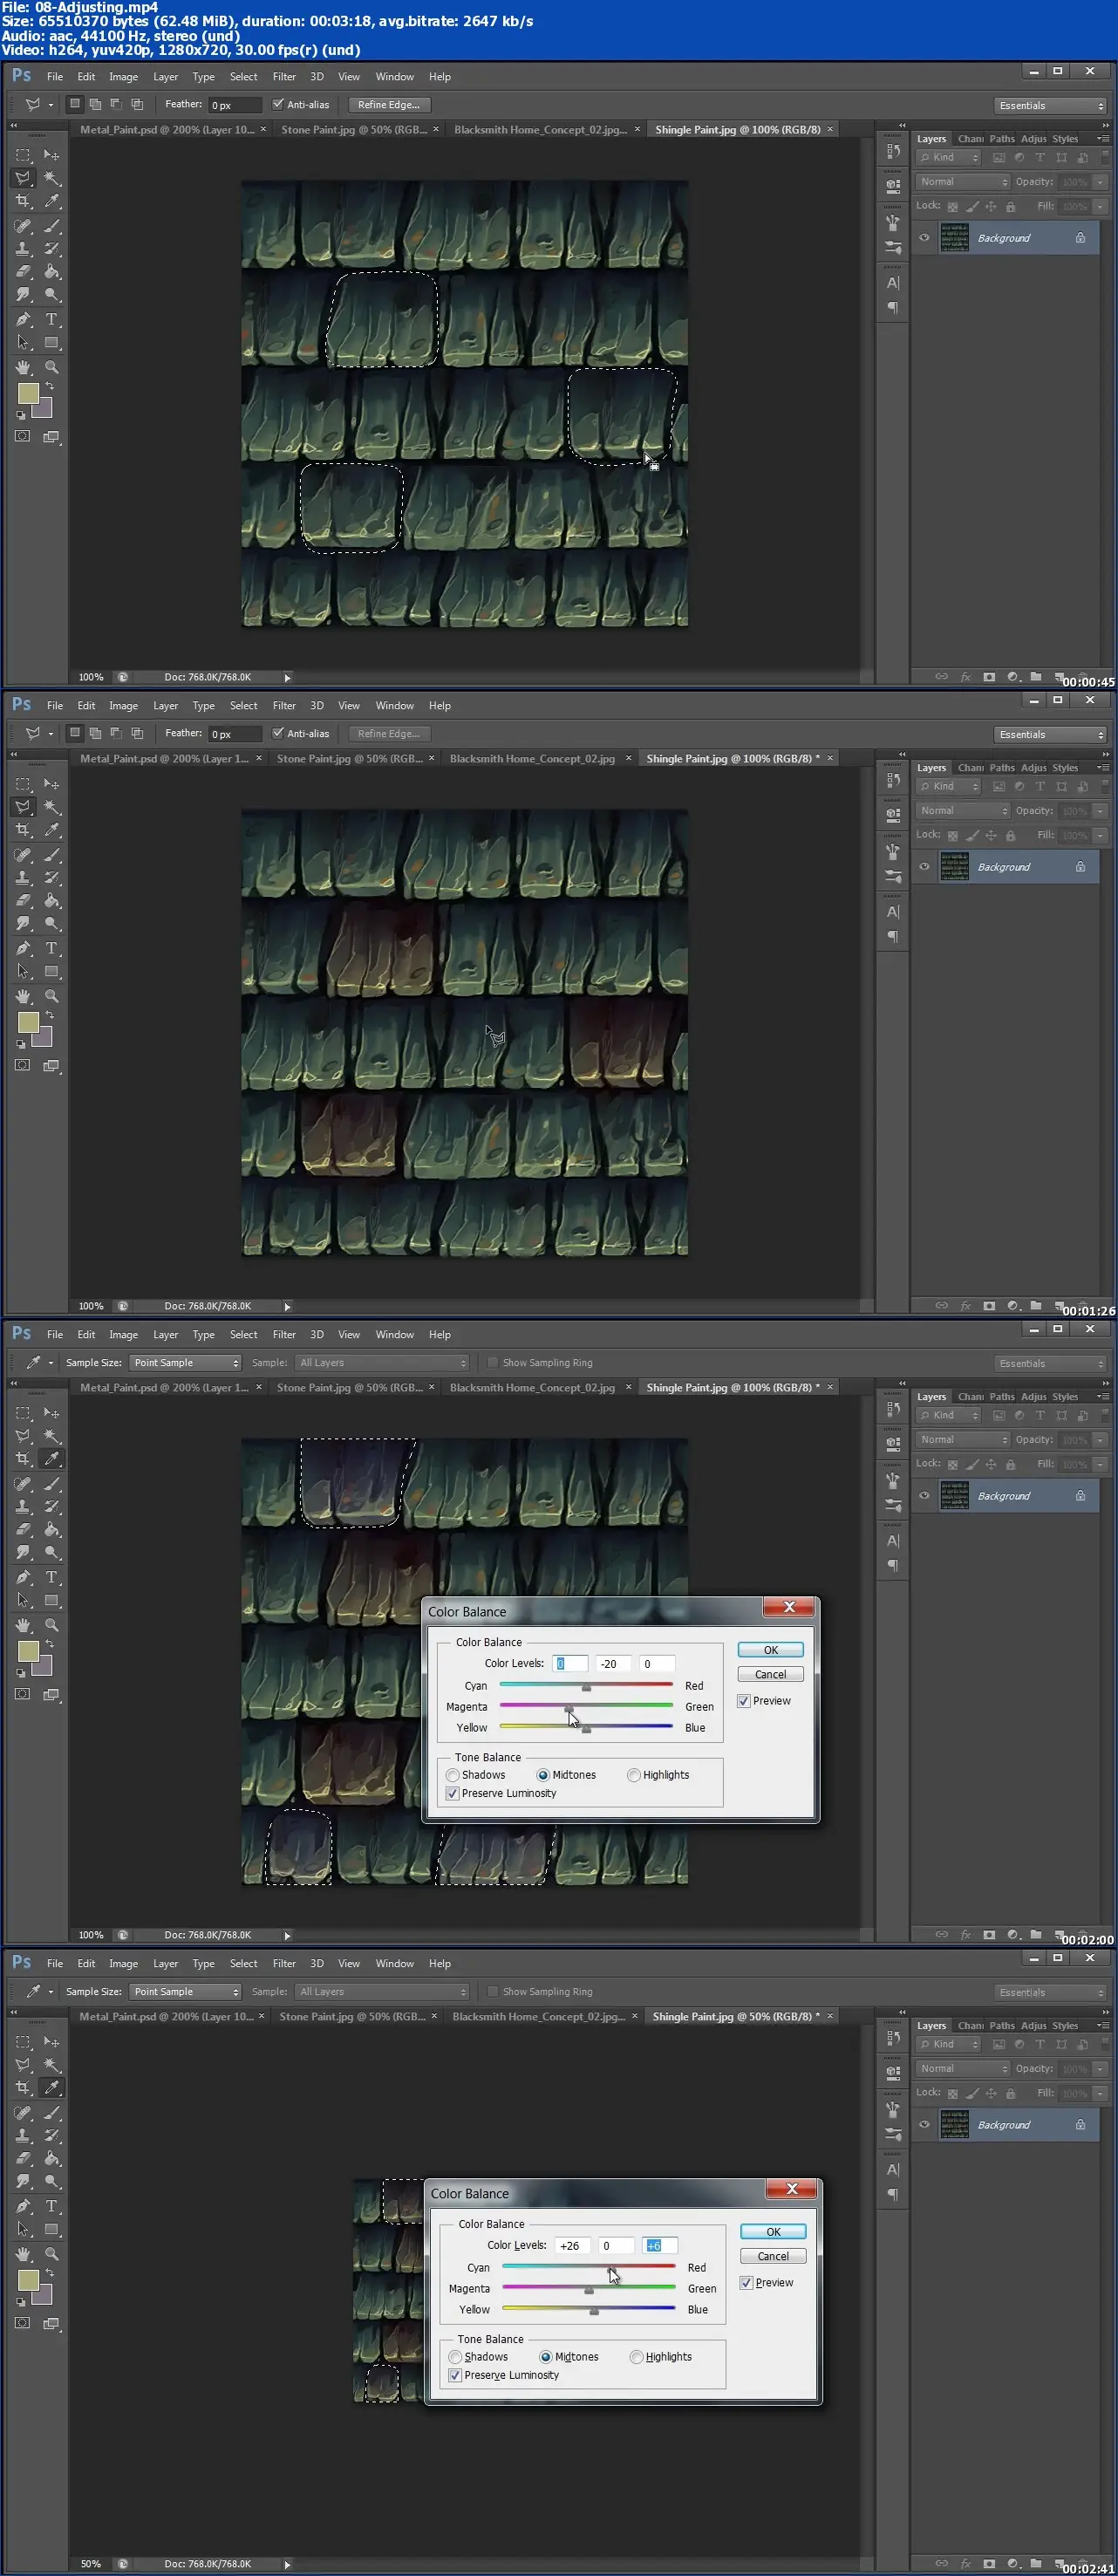The image size is (1118, 2576).
Task: Click Cancel in Color Balance dialog showing +26
Action: click(x=773, y=2256)
